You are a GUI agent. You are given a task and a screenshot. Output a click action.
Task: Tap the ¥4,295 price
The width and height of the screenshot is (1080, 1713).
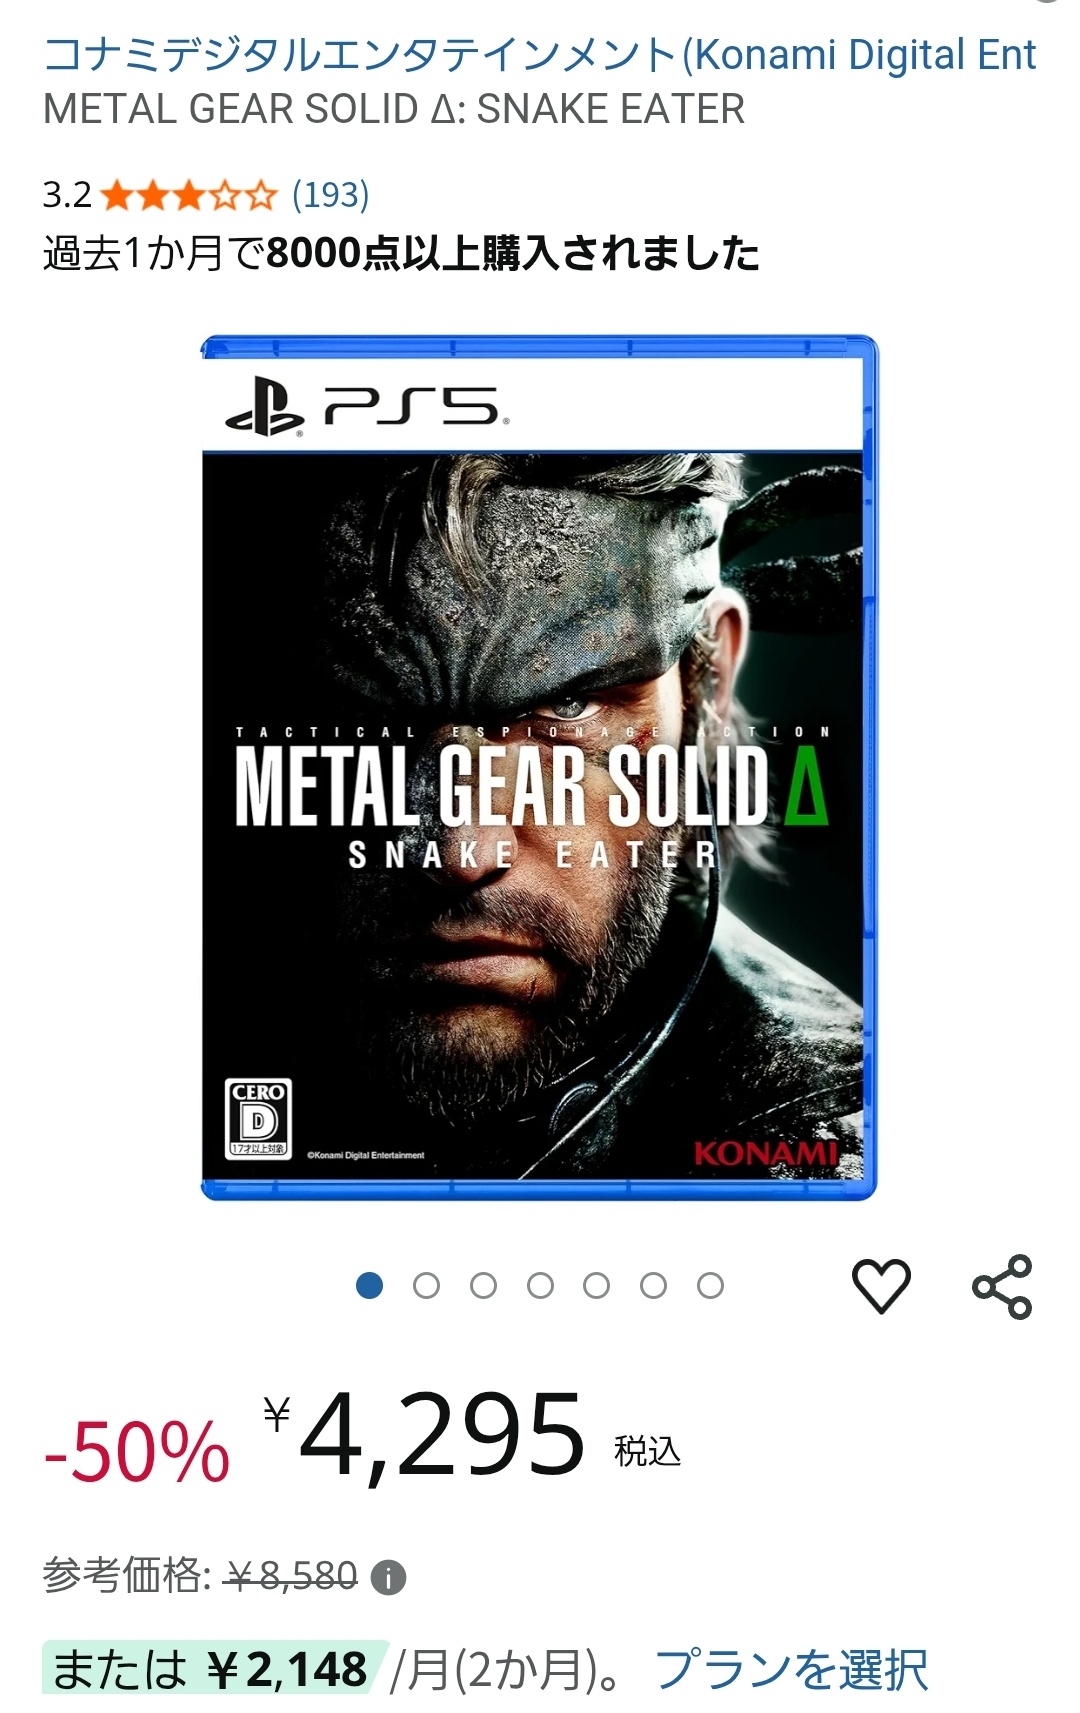tap(425, 1436)
